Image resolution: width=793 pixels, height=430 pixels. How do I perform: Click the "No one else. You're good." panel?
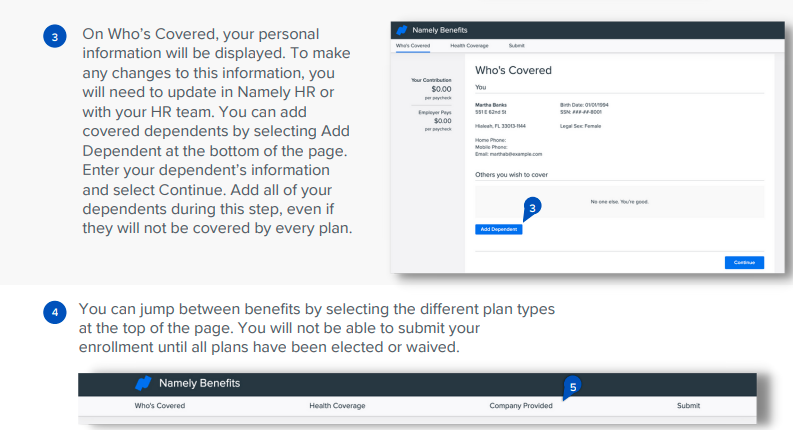620,203
